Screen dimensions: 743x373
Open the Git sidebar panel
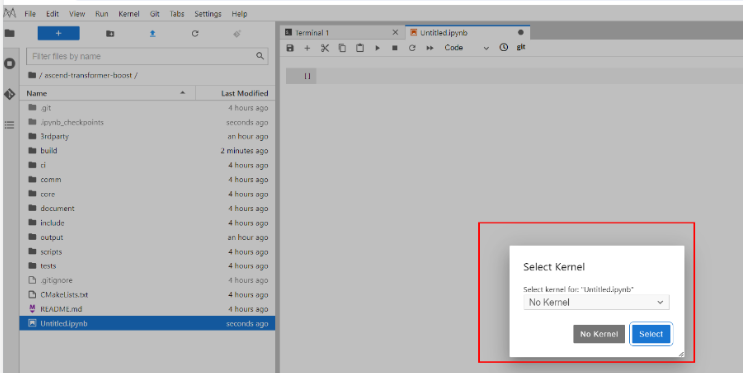9,94
